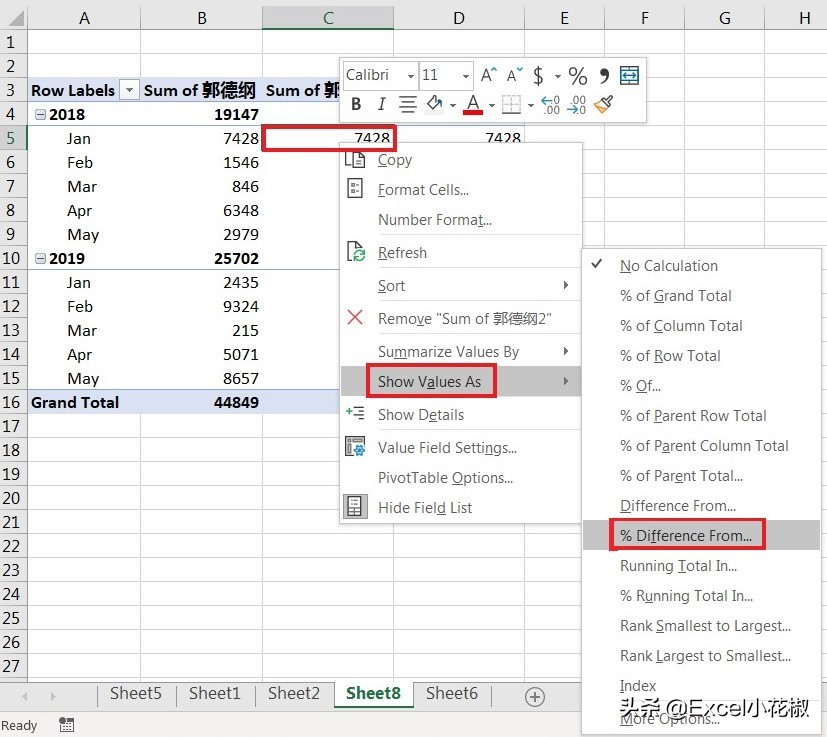This screenshot has width=827, height=737.
Task: Click Refresh in the context menu
Action: point(402,253)
